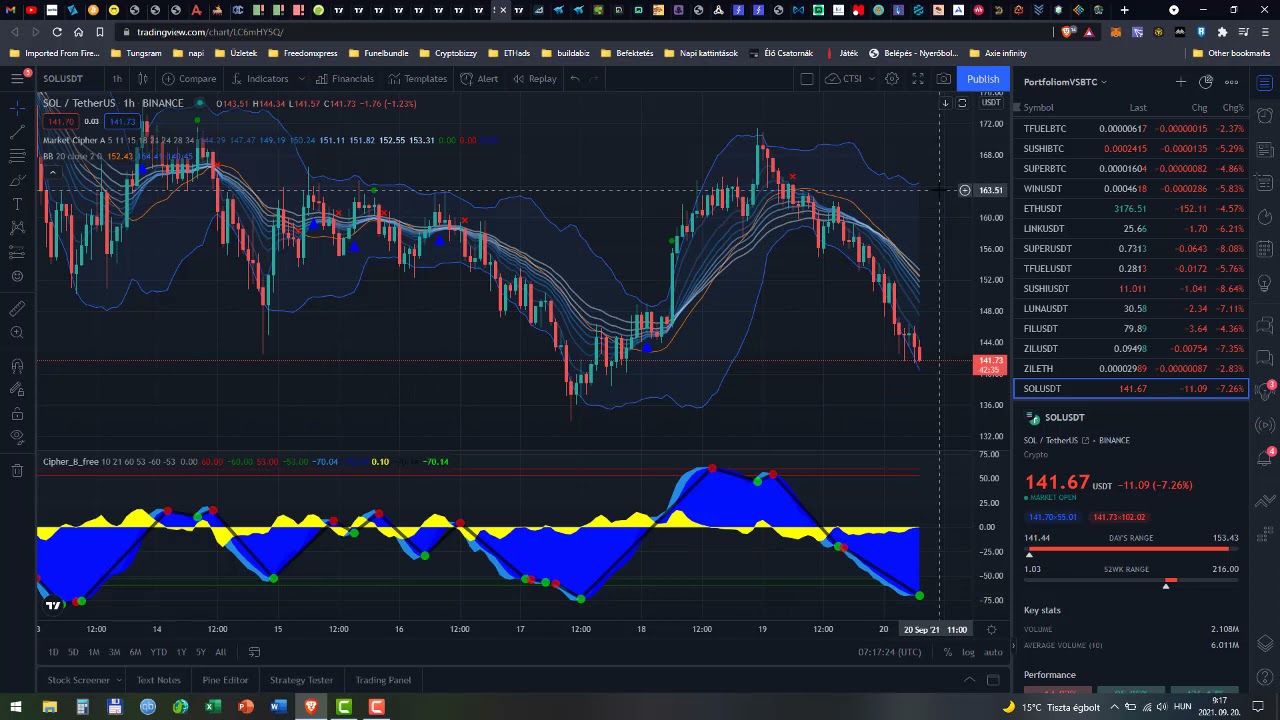Toggle hide all drawings eye icon
Viewport: 1280px width, 720px height.
point(17,437)
